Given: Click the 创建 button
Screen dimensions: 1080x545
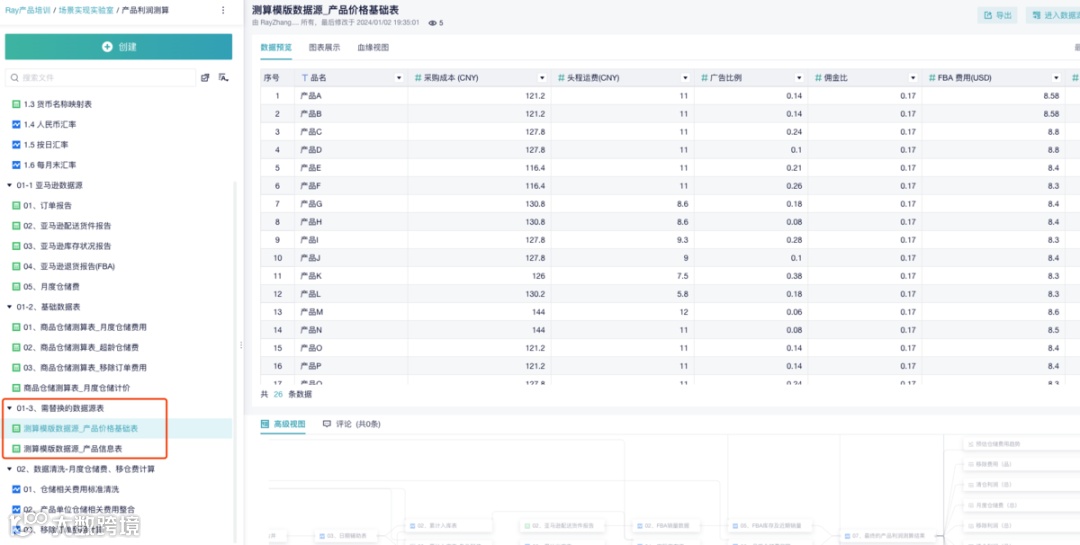Looking at the screenshot, I should click(118, 47).
